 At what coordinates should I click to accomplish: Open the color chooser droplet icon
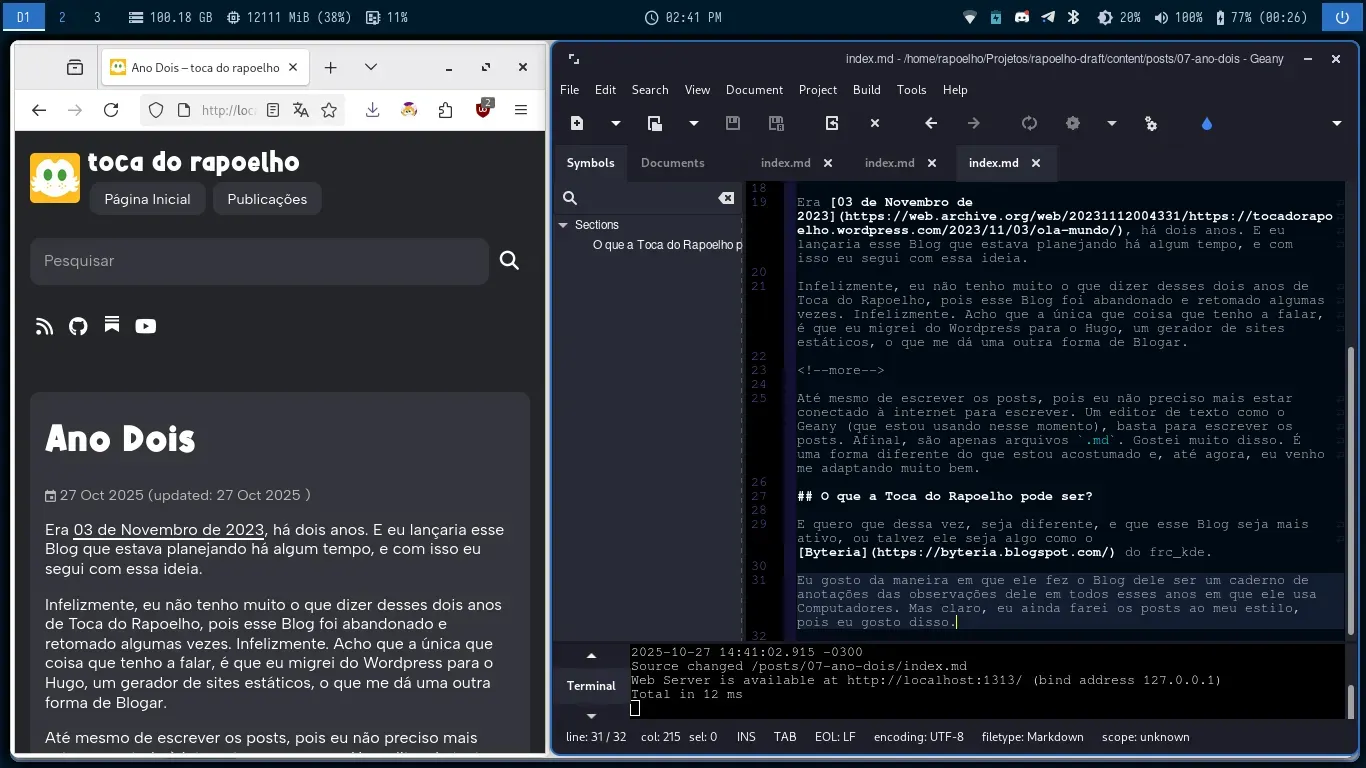click(1206, 123)
